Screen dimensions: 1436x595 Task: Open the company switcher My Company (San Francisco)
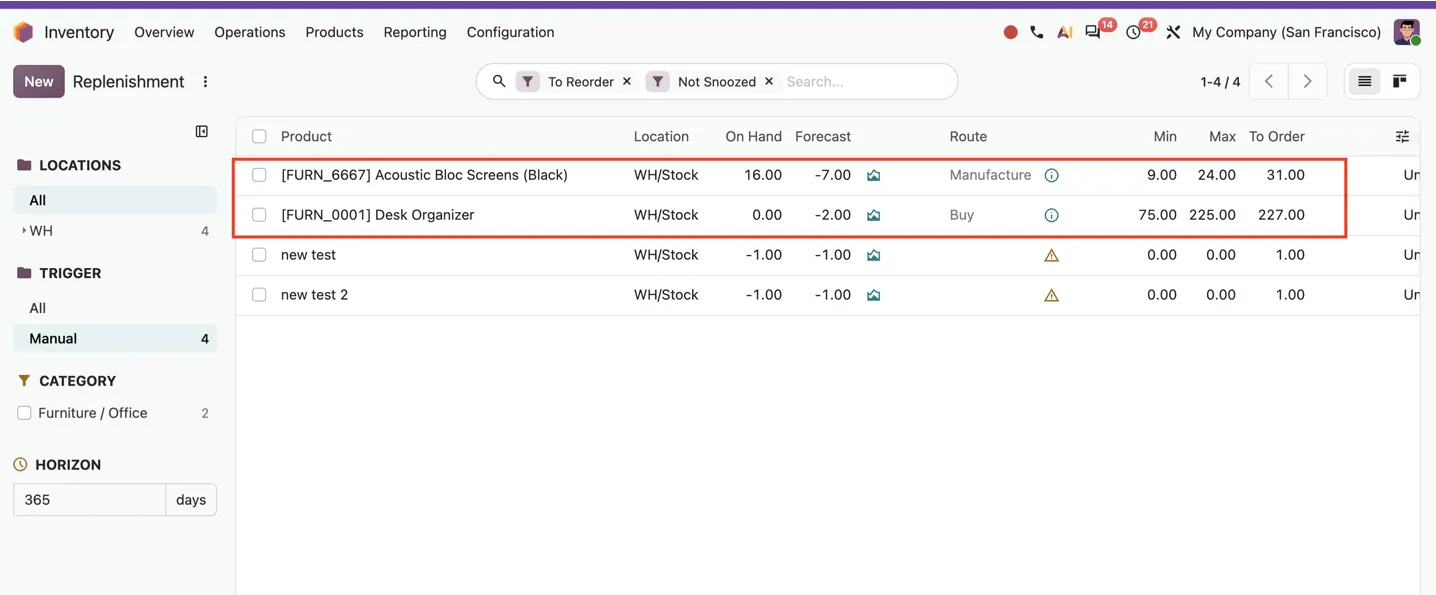tap(1286, 32)
